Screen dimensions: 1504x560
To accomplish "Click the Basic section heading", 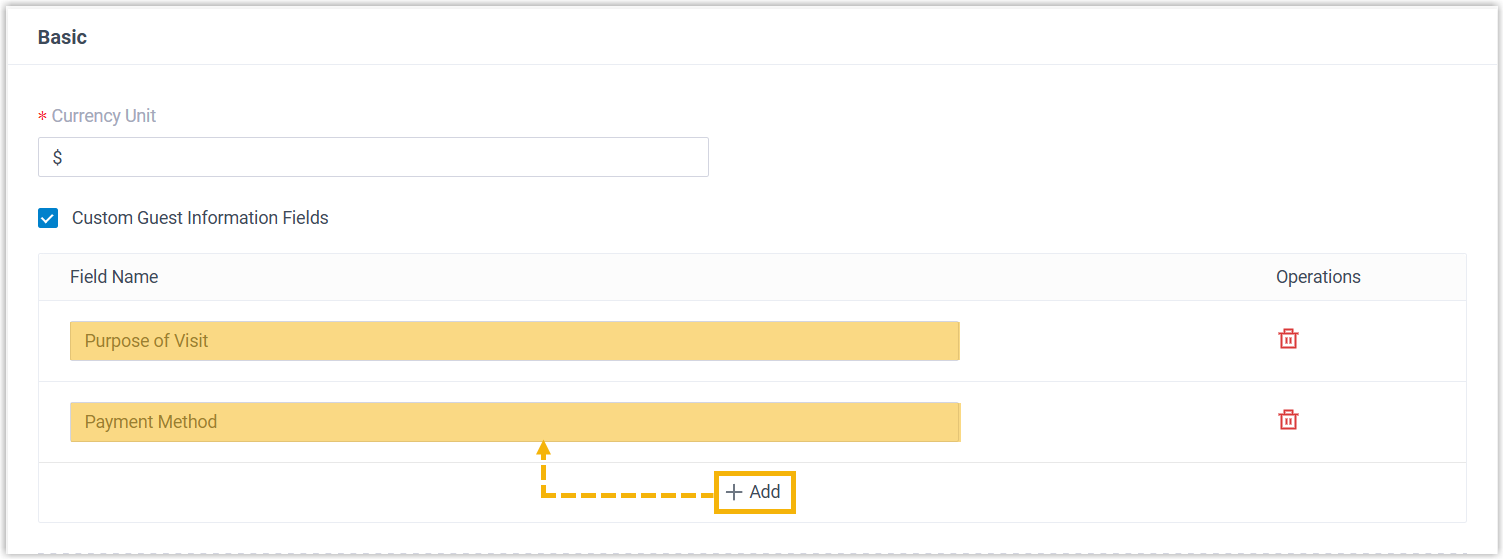I will pos(62,38).
